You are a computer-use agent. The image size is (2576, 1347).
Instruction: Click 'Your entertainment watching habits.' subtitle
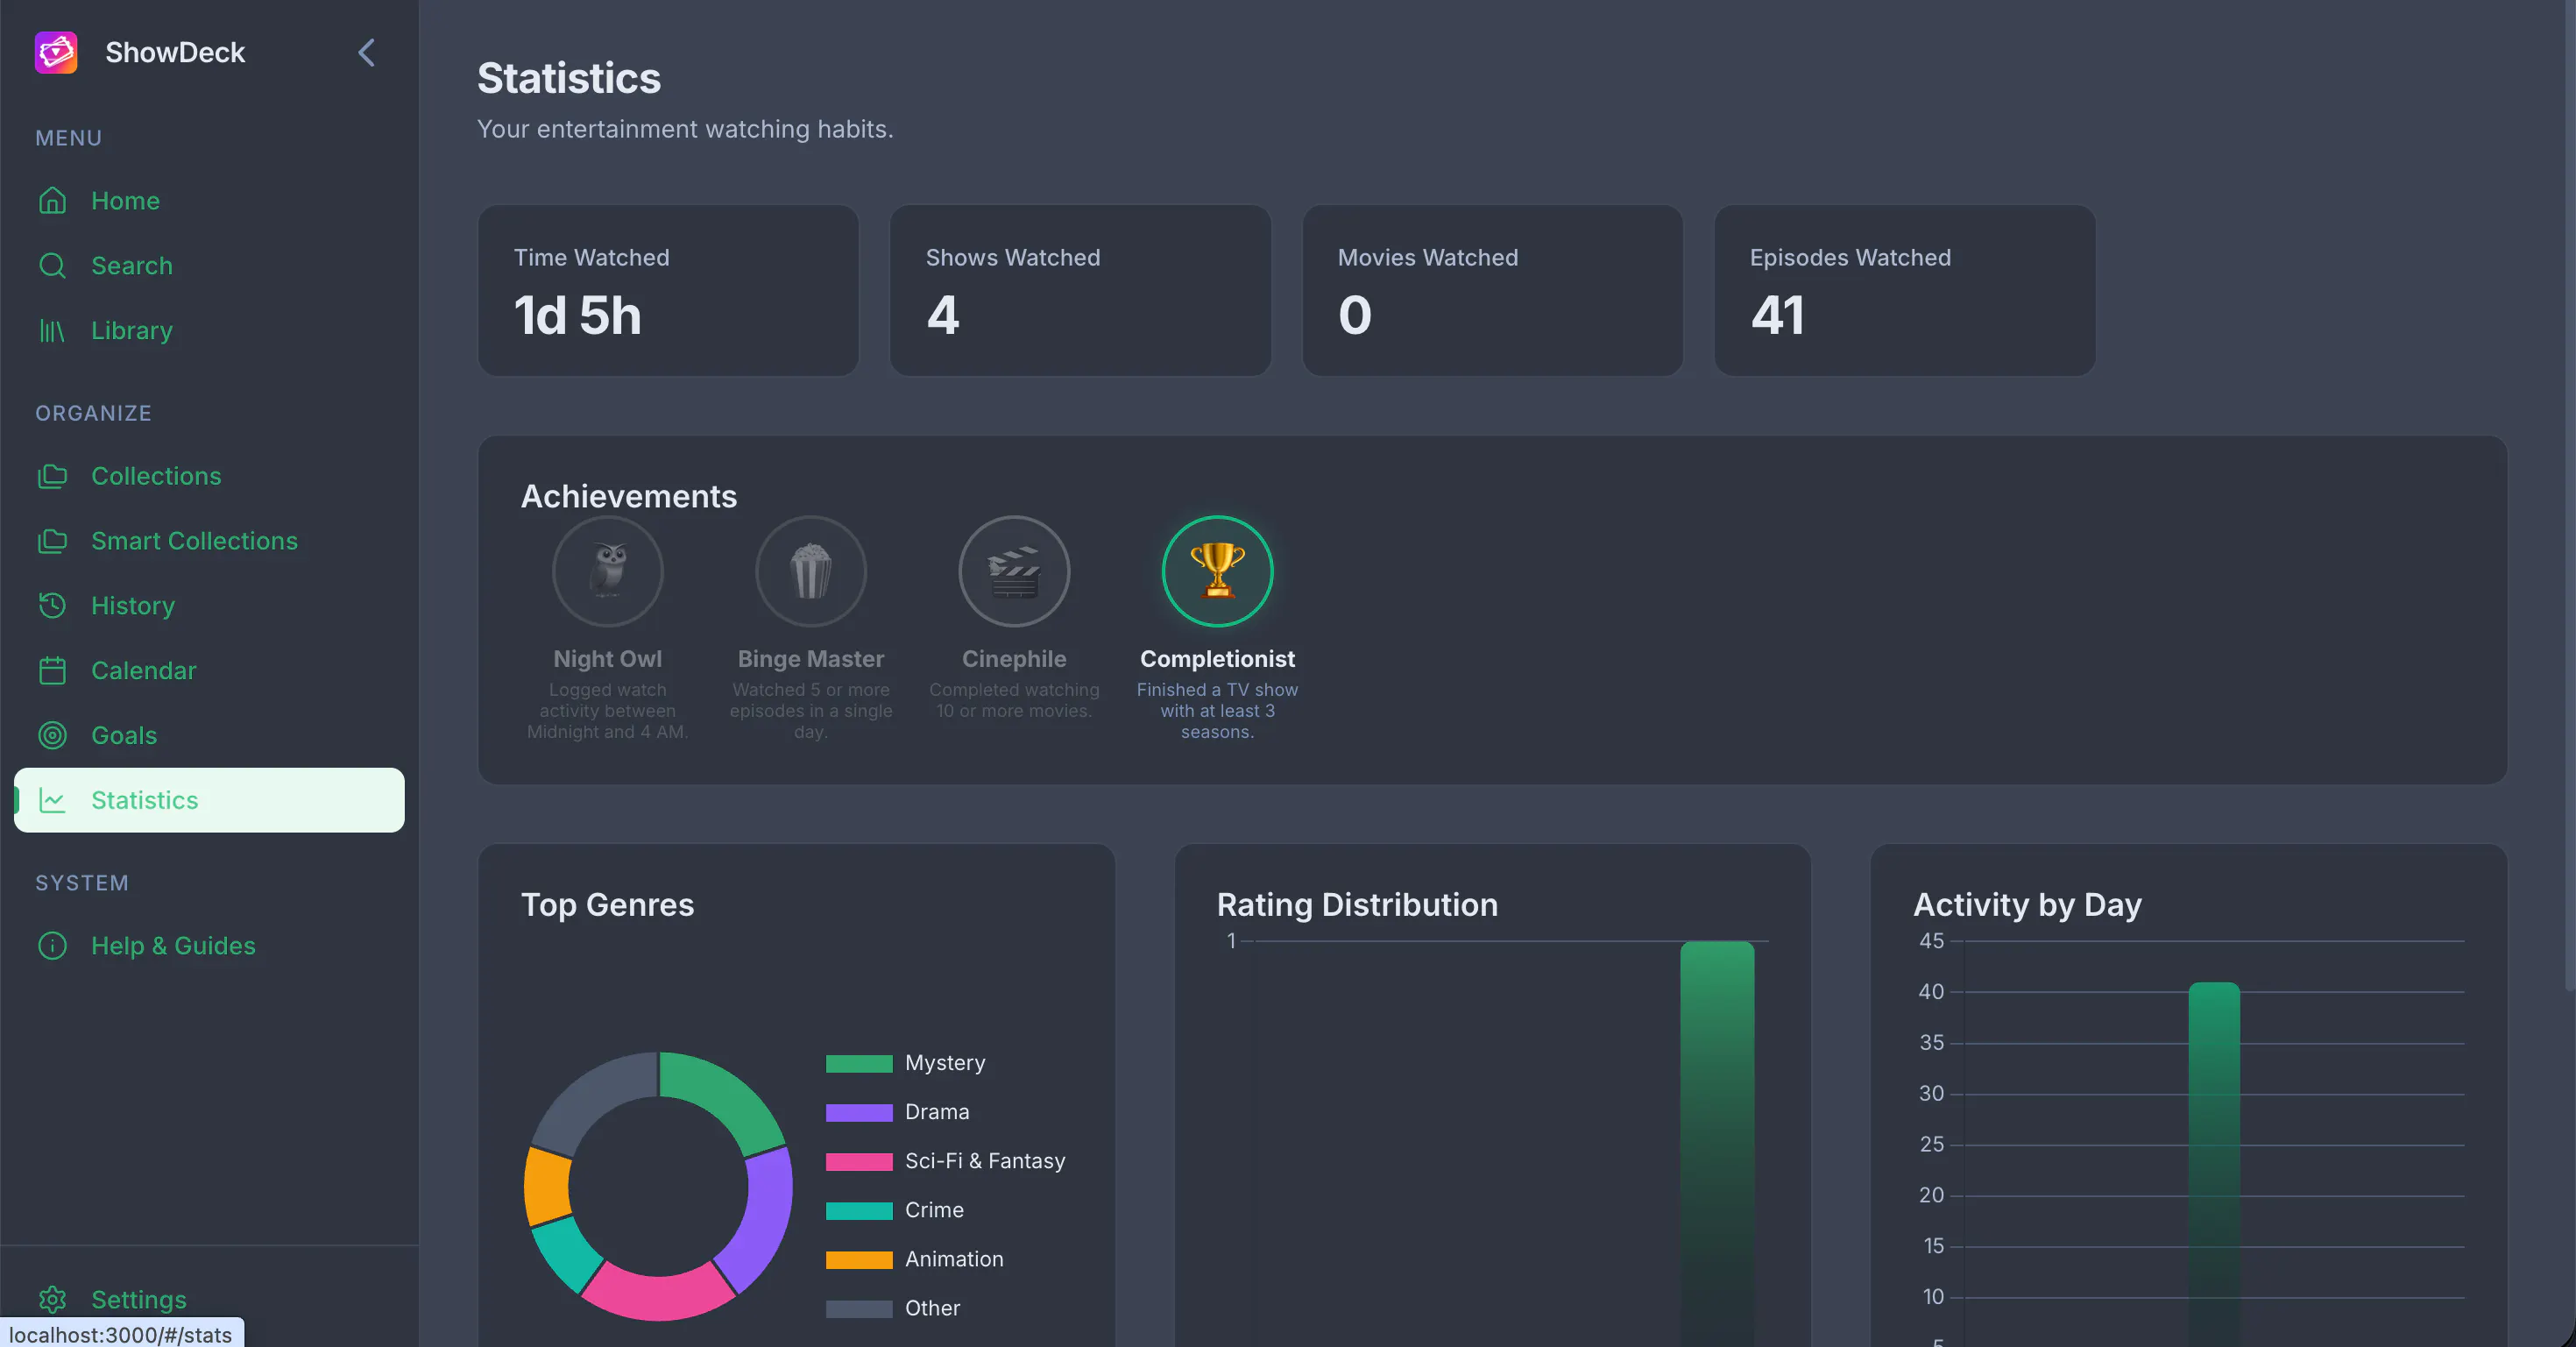pyautogui.click(x=685, y=130)
